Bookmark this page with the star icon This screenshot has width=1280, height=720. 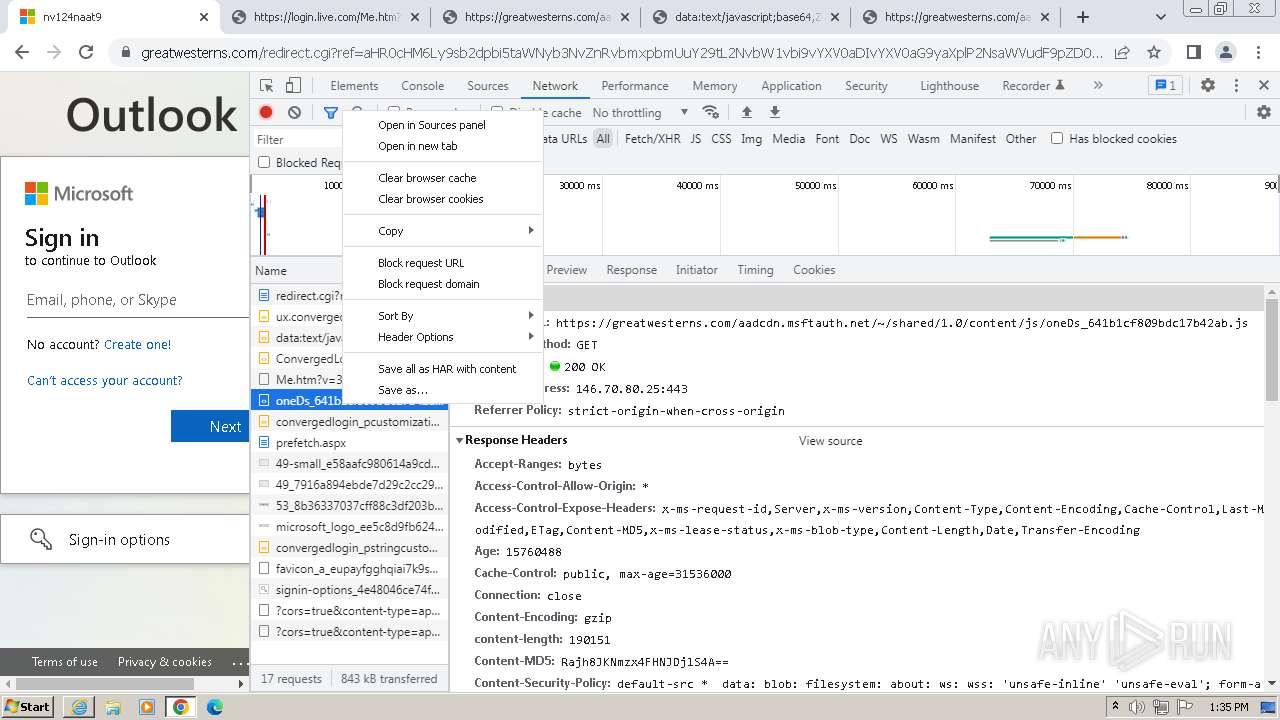click(1154, 53)
